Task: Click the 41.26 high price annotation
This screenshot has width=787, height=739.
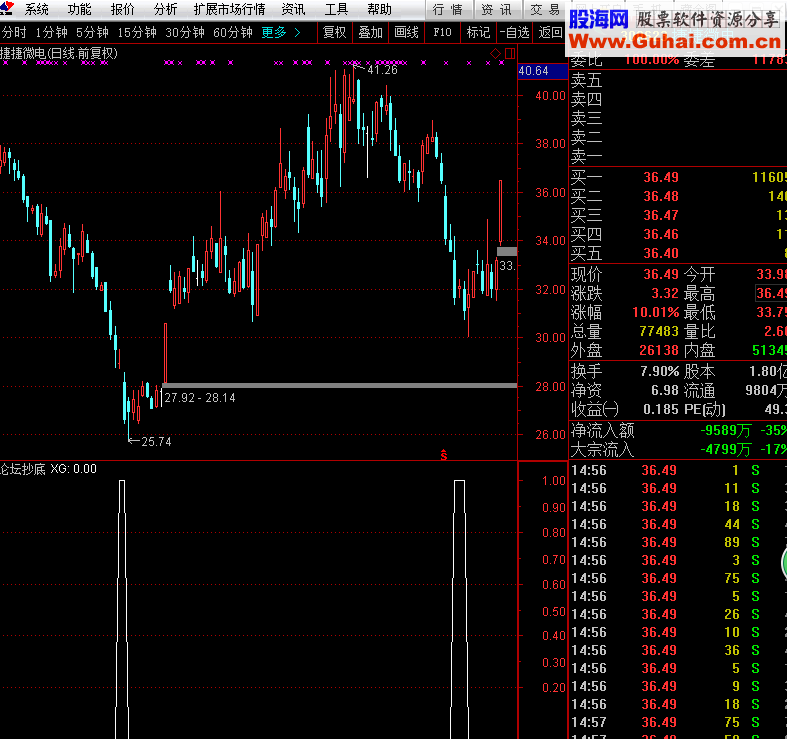Action: (382, 70)
